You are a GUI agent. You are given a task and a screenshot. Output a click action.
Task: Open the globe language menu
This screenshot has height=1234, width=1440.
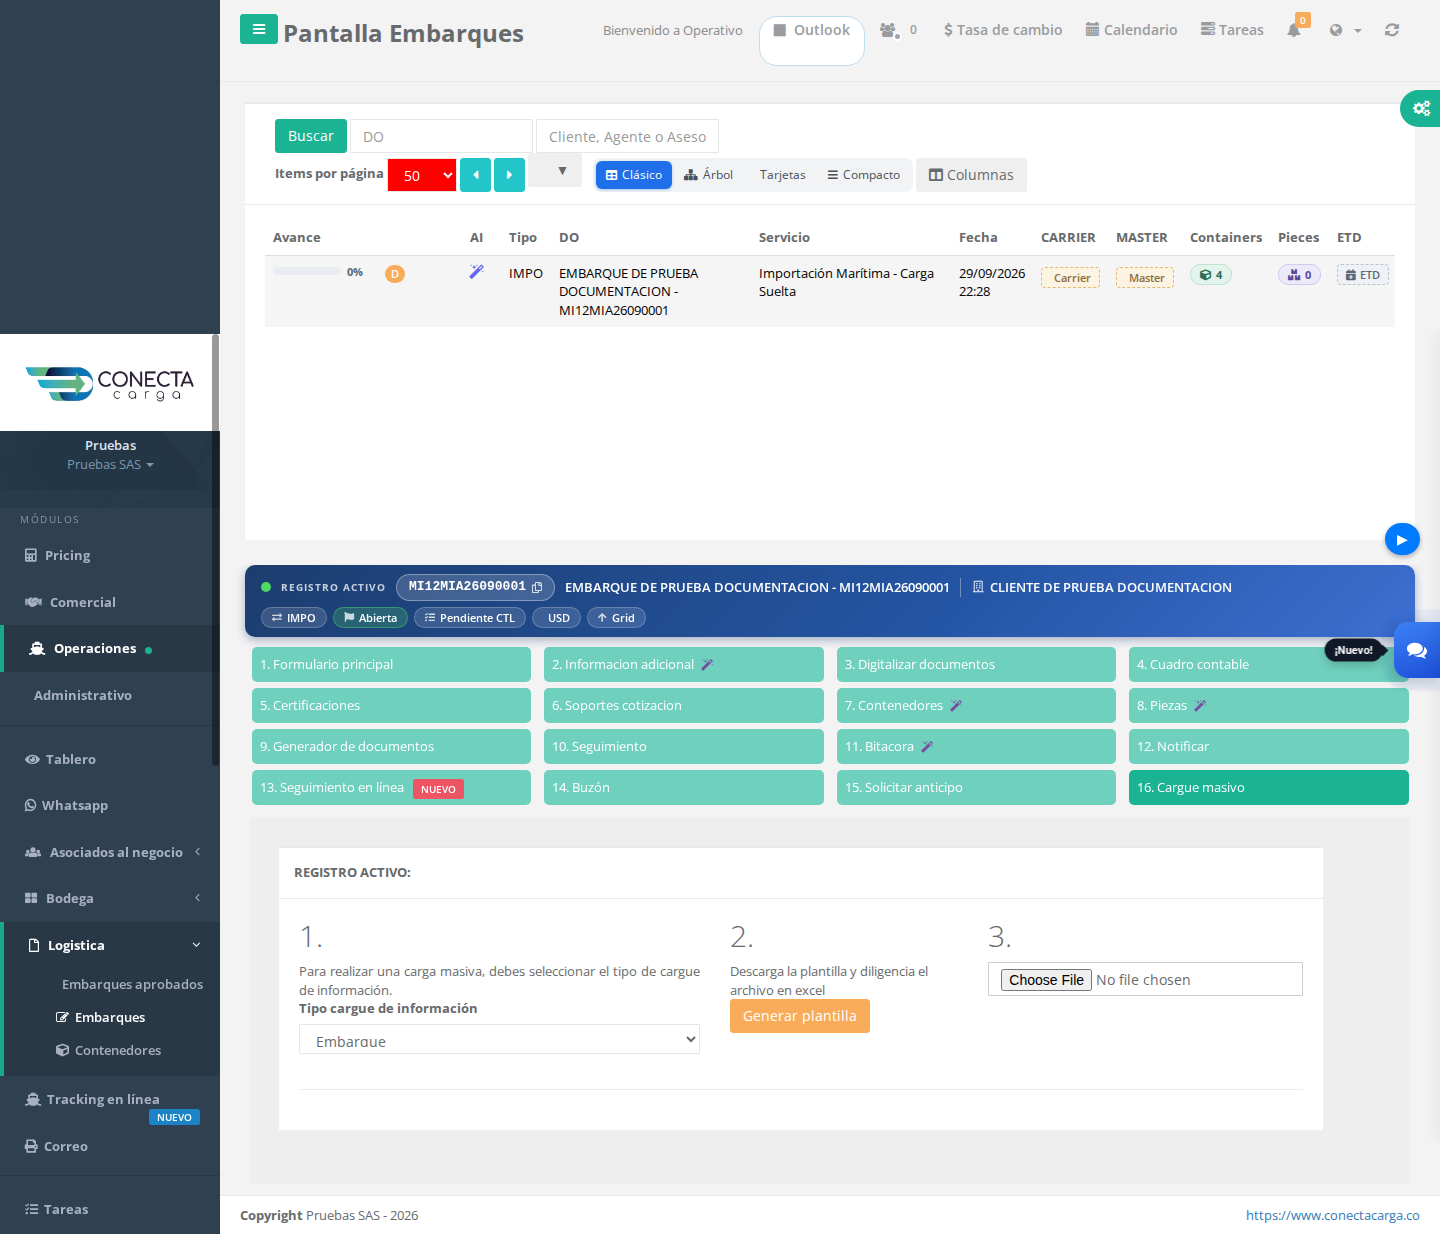[x=1345, y=30]
